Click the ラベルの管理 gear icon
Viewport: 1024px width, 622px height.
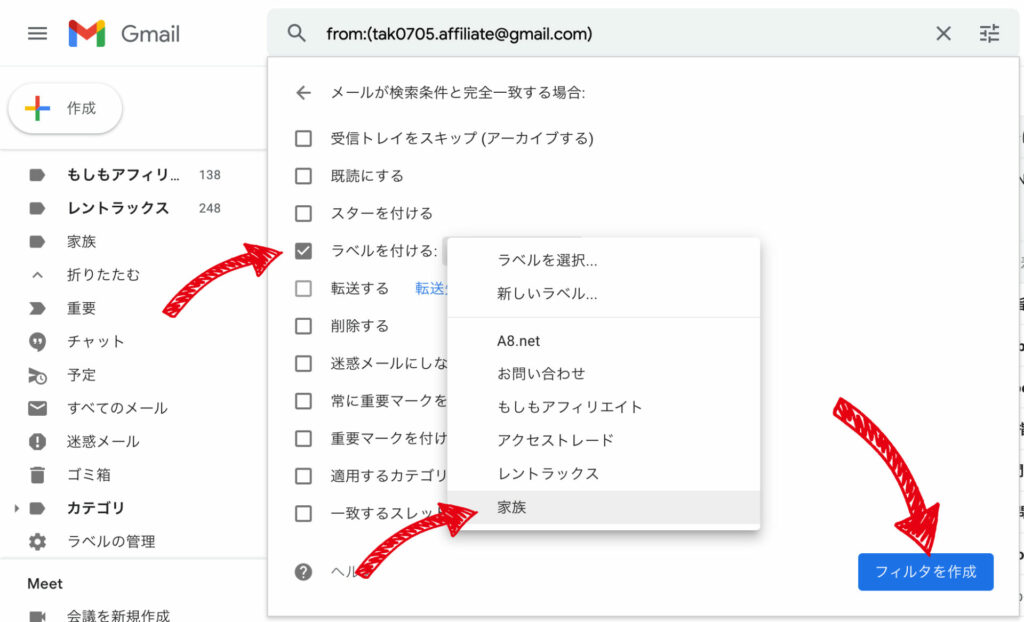pos(37,542)
